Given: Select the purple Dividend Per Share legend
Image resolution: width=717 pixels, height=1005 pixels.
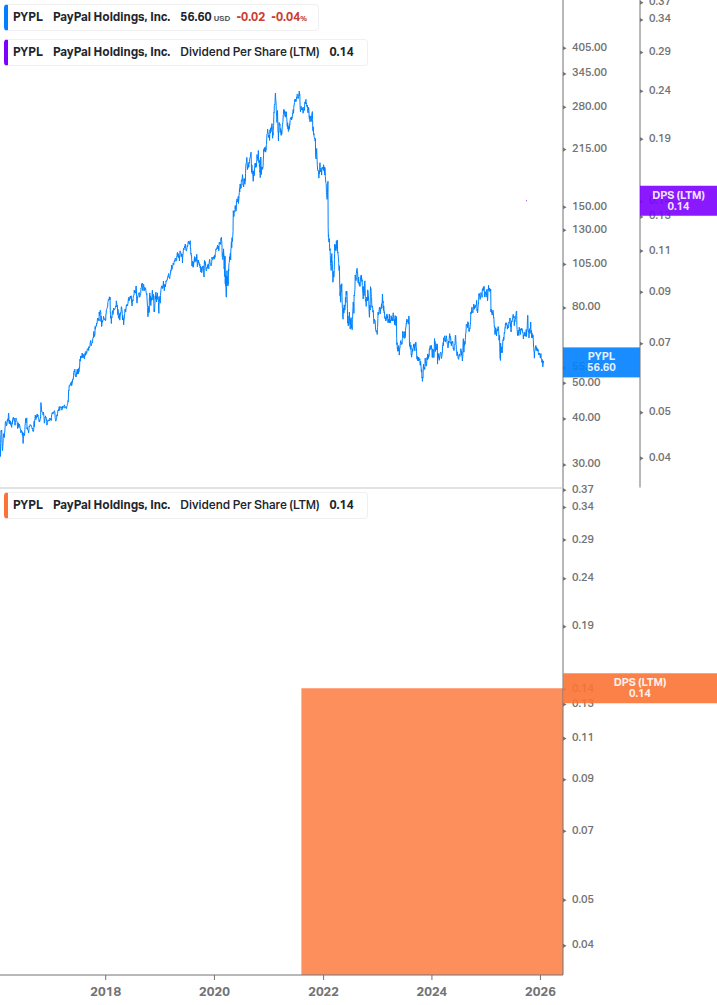Looking at the screenshot, I should [186, 53].
